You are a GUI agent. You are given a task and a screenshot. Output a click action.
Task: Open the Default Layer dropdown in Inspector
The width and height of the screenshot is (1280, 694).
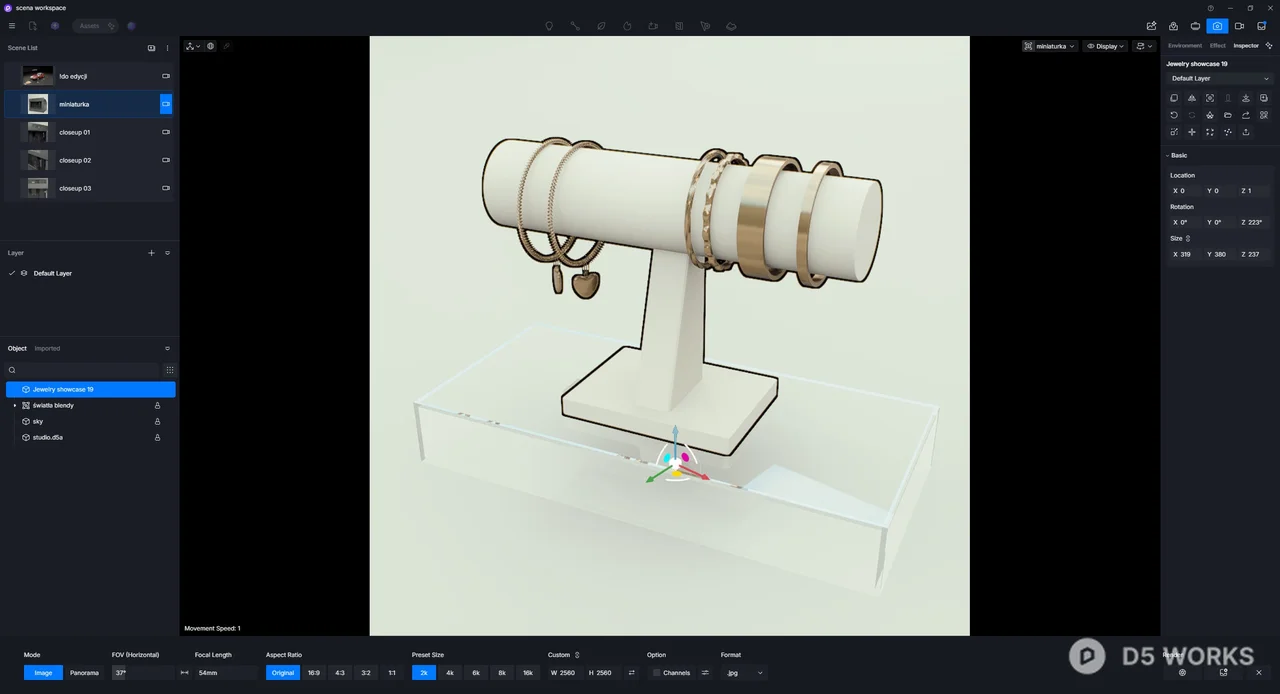(x=1220, y=78)
